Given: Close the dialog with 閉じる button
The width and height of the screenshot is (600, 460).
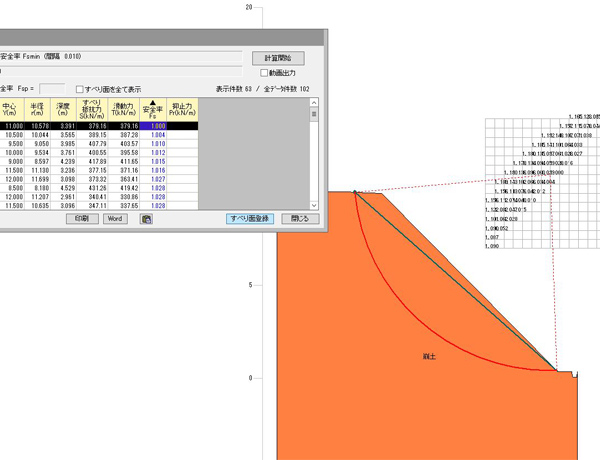Looking at the screenshot, I should (x=299, y=218).
